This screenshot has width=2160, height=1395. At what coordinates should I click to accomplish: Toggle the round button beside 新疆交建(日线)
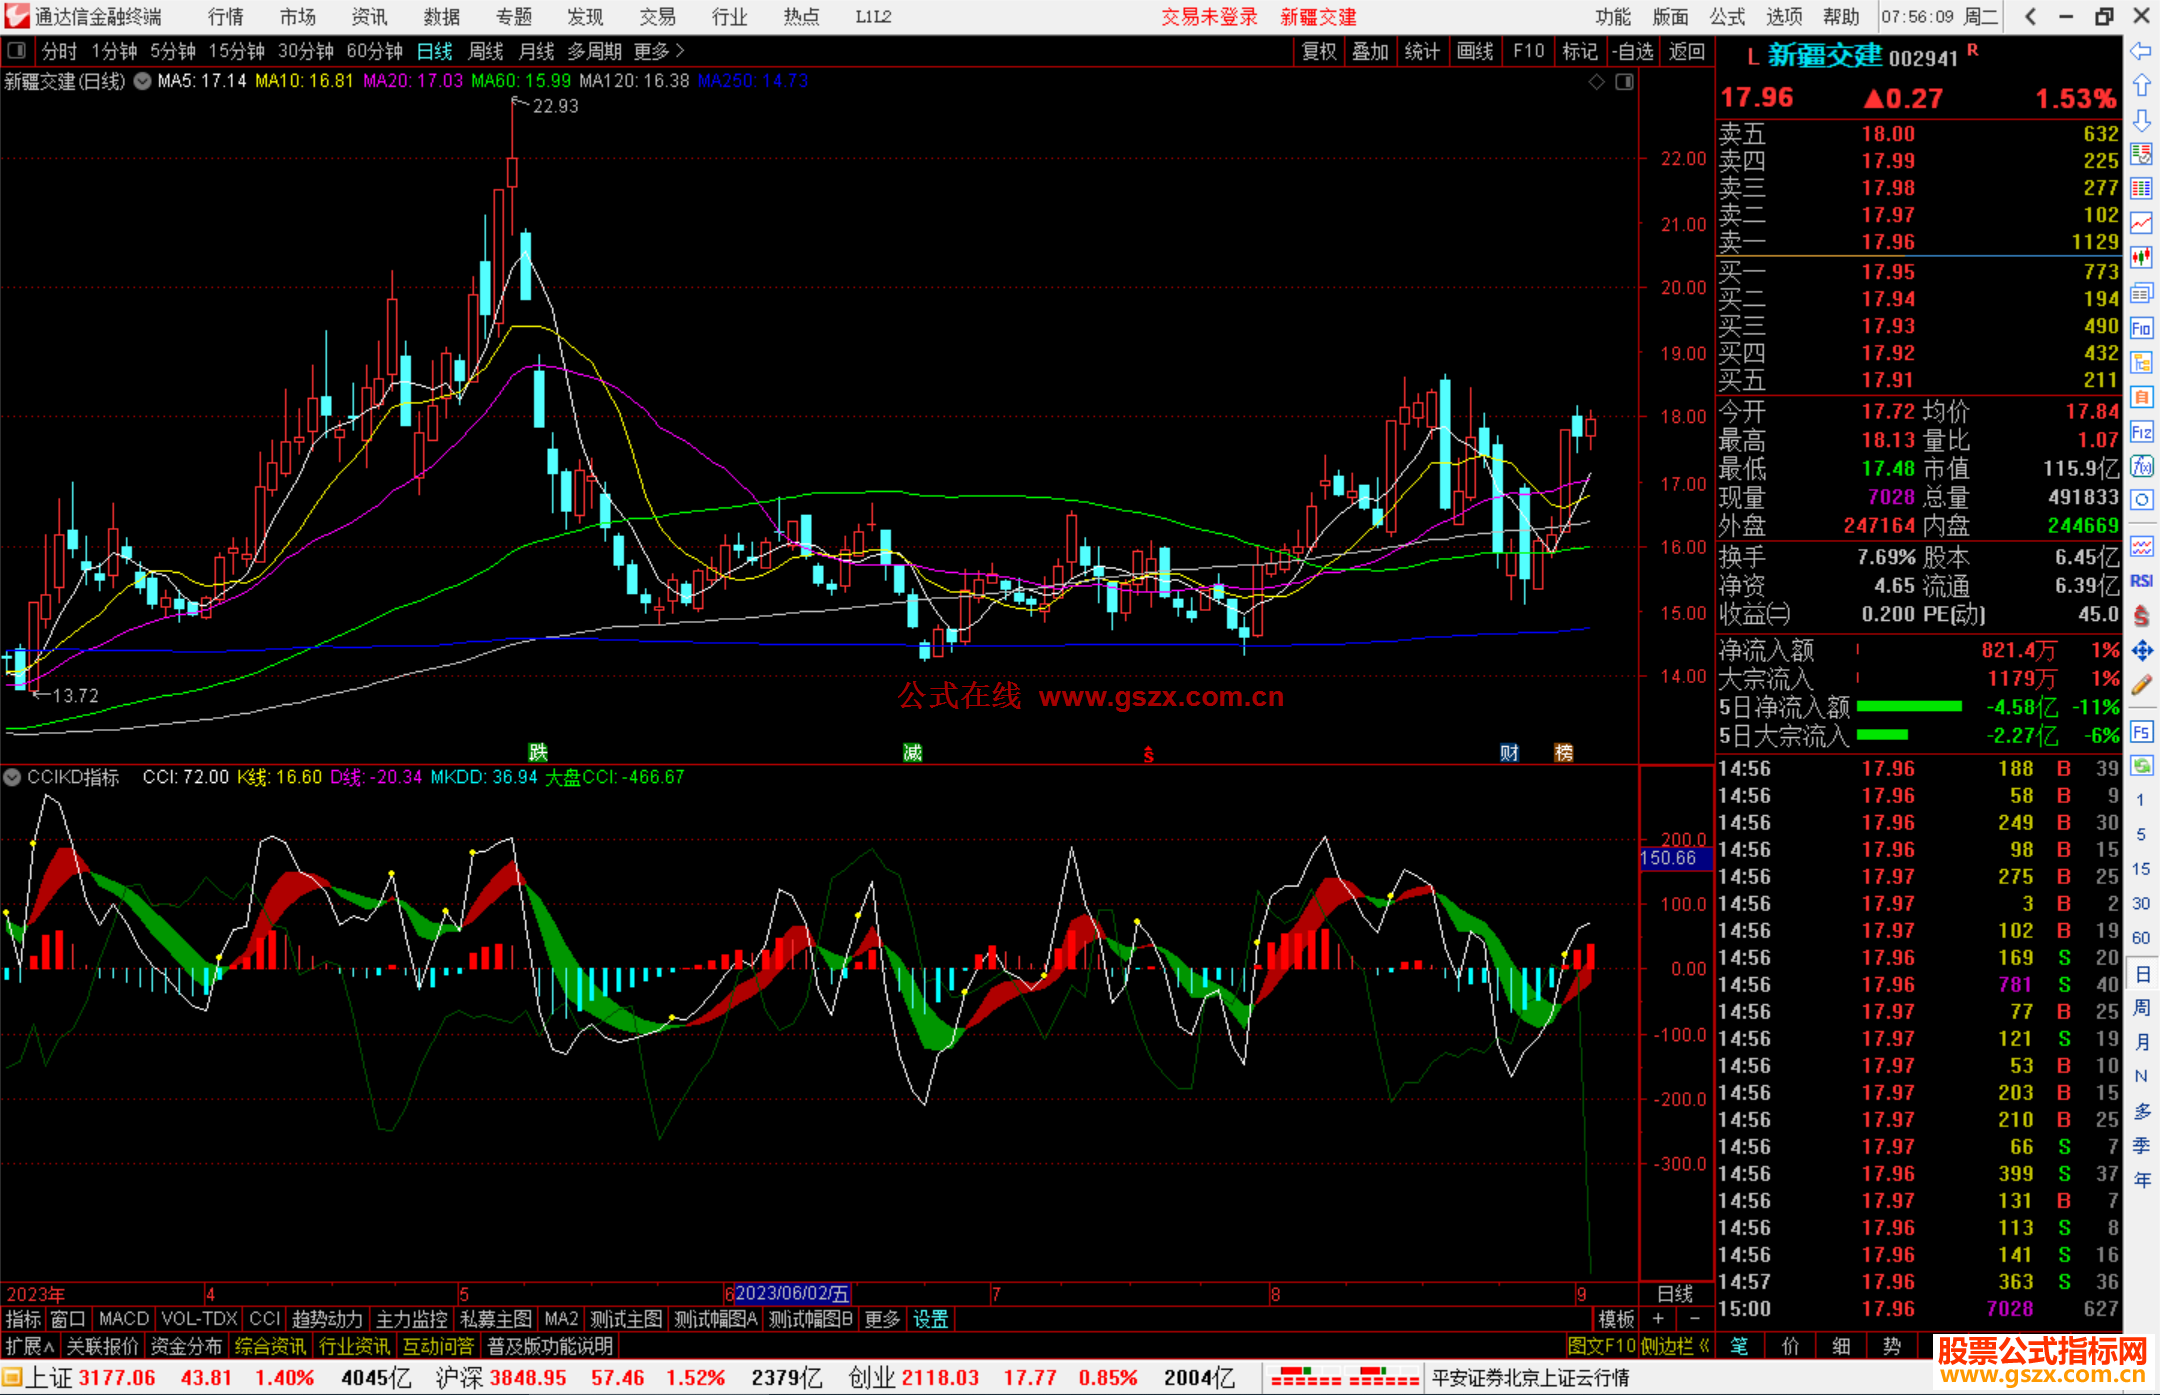click(x=142, y=81)
